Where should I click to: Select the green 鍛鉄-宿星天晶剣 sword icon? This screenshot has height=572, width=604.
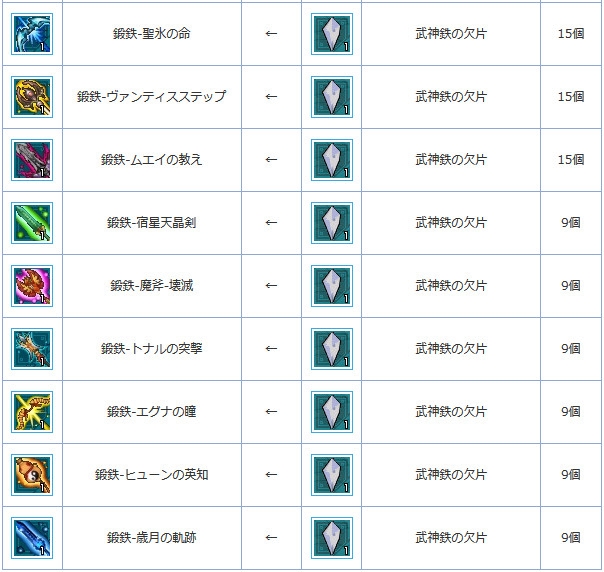[x=32, y=223]
